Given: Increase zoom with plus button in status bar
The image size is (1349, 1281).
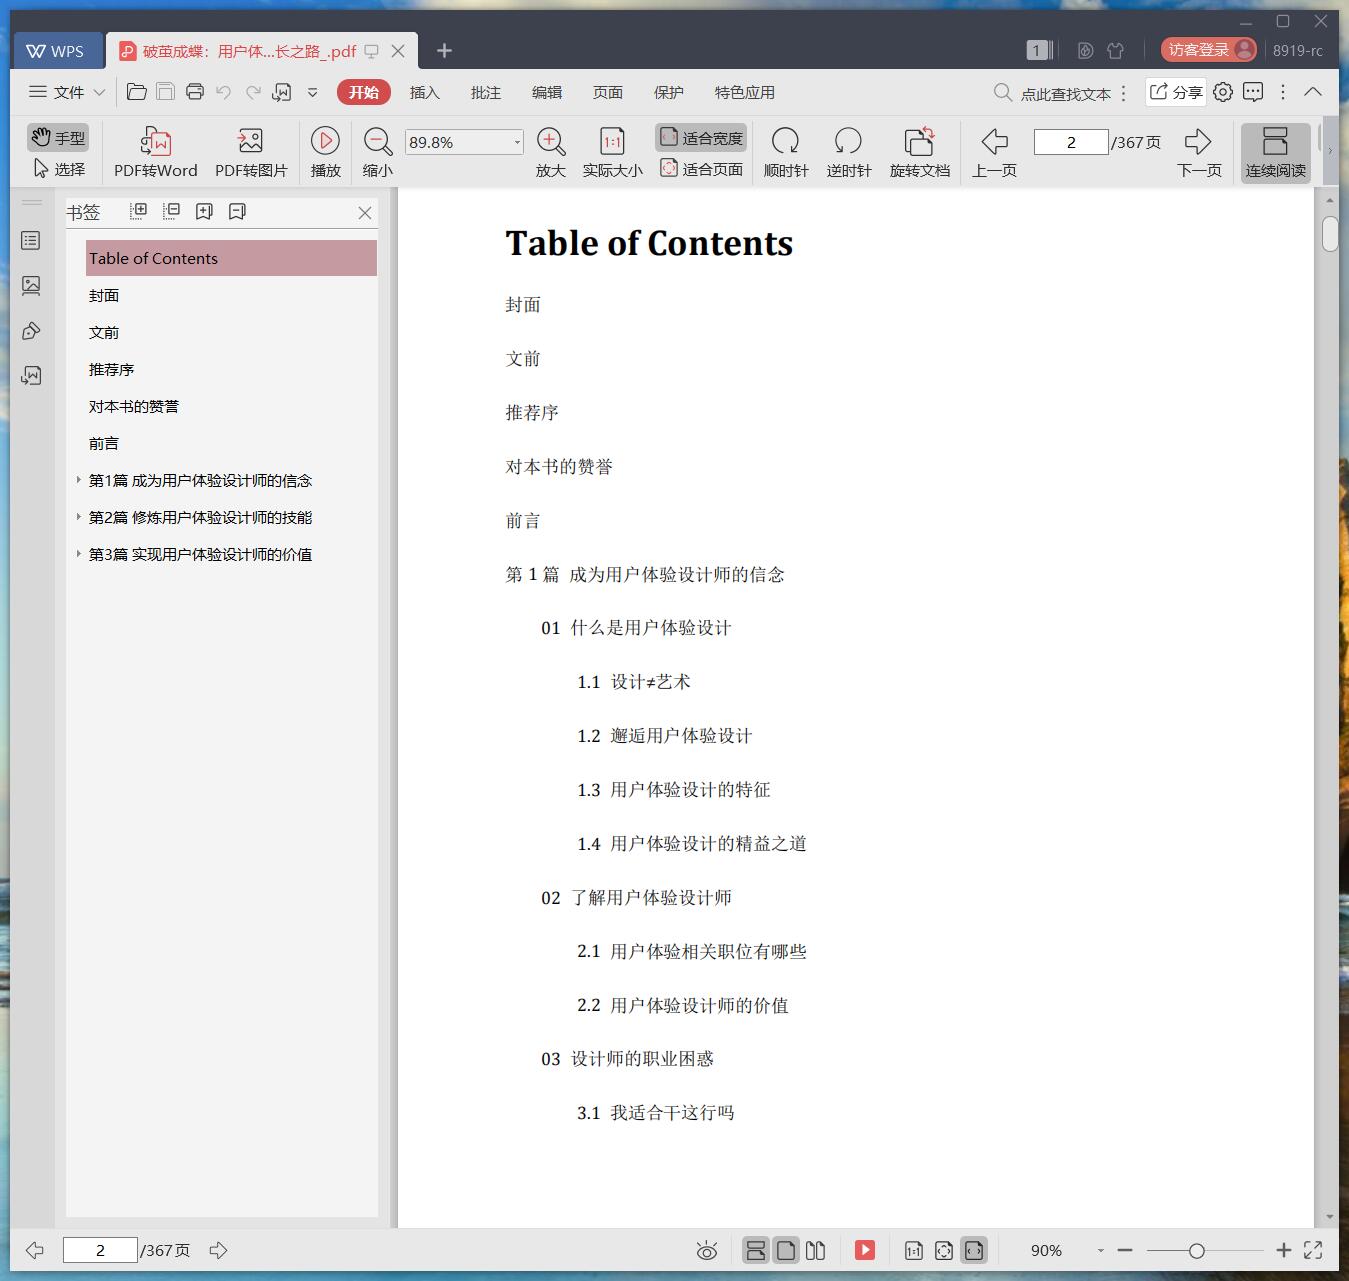Looking at the screenshot, I should [1283, 1250].
